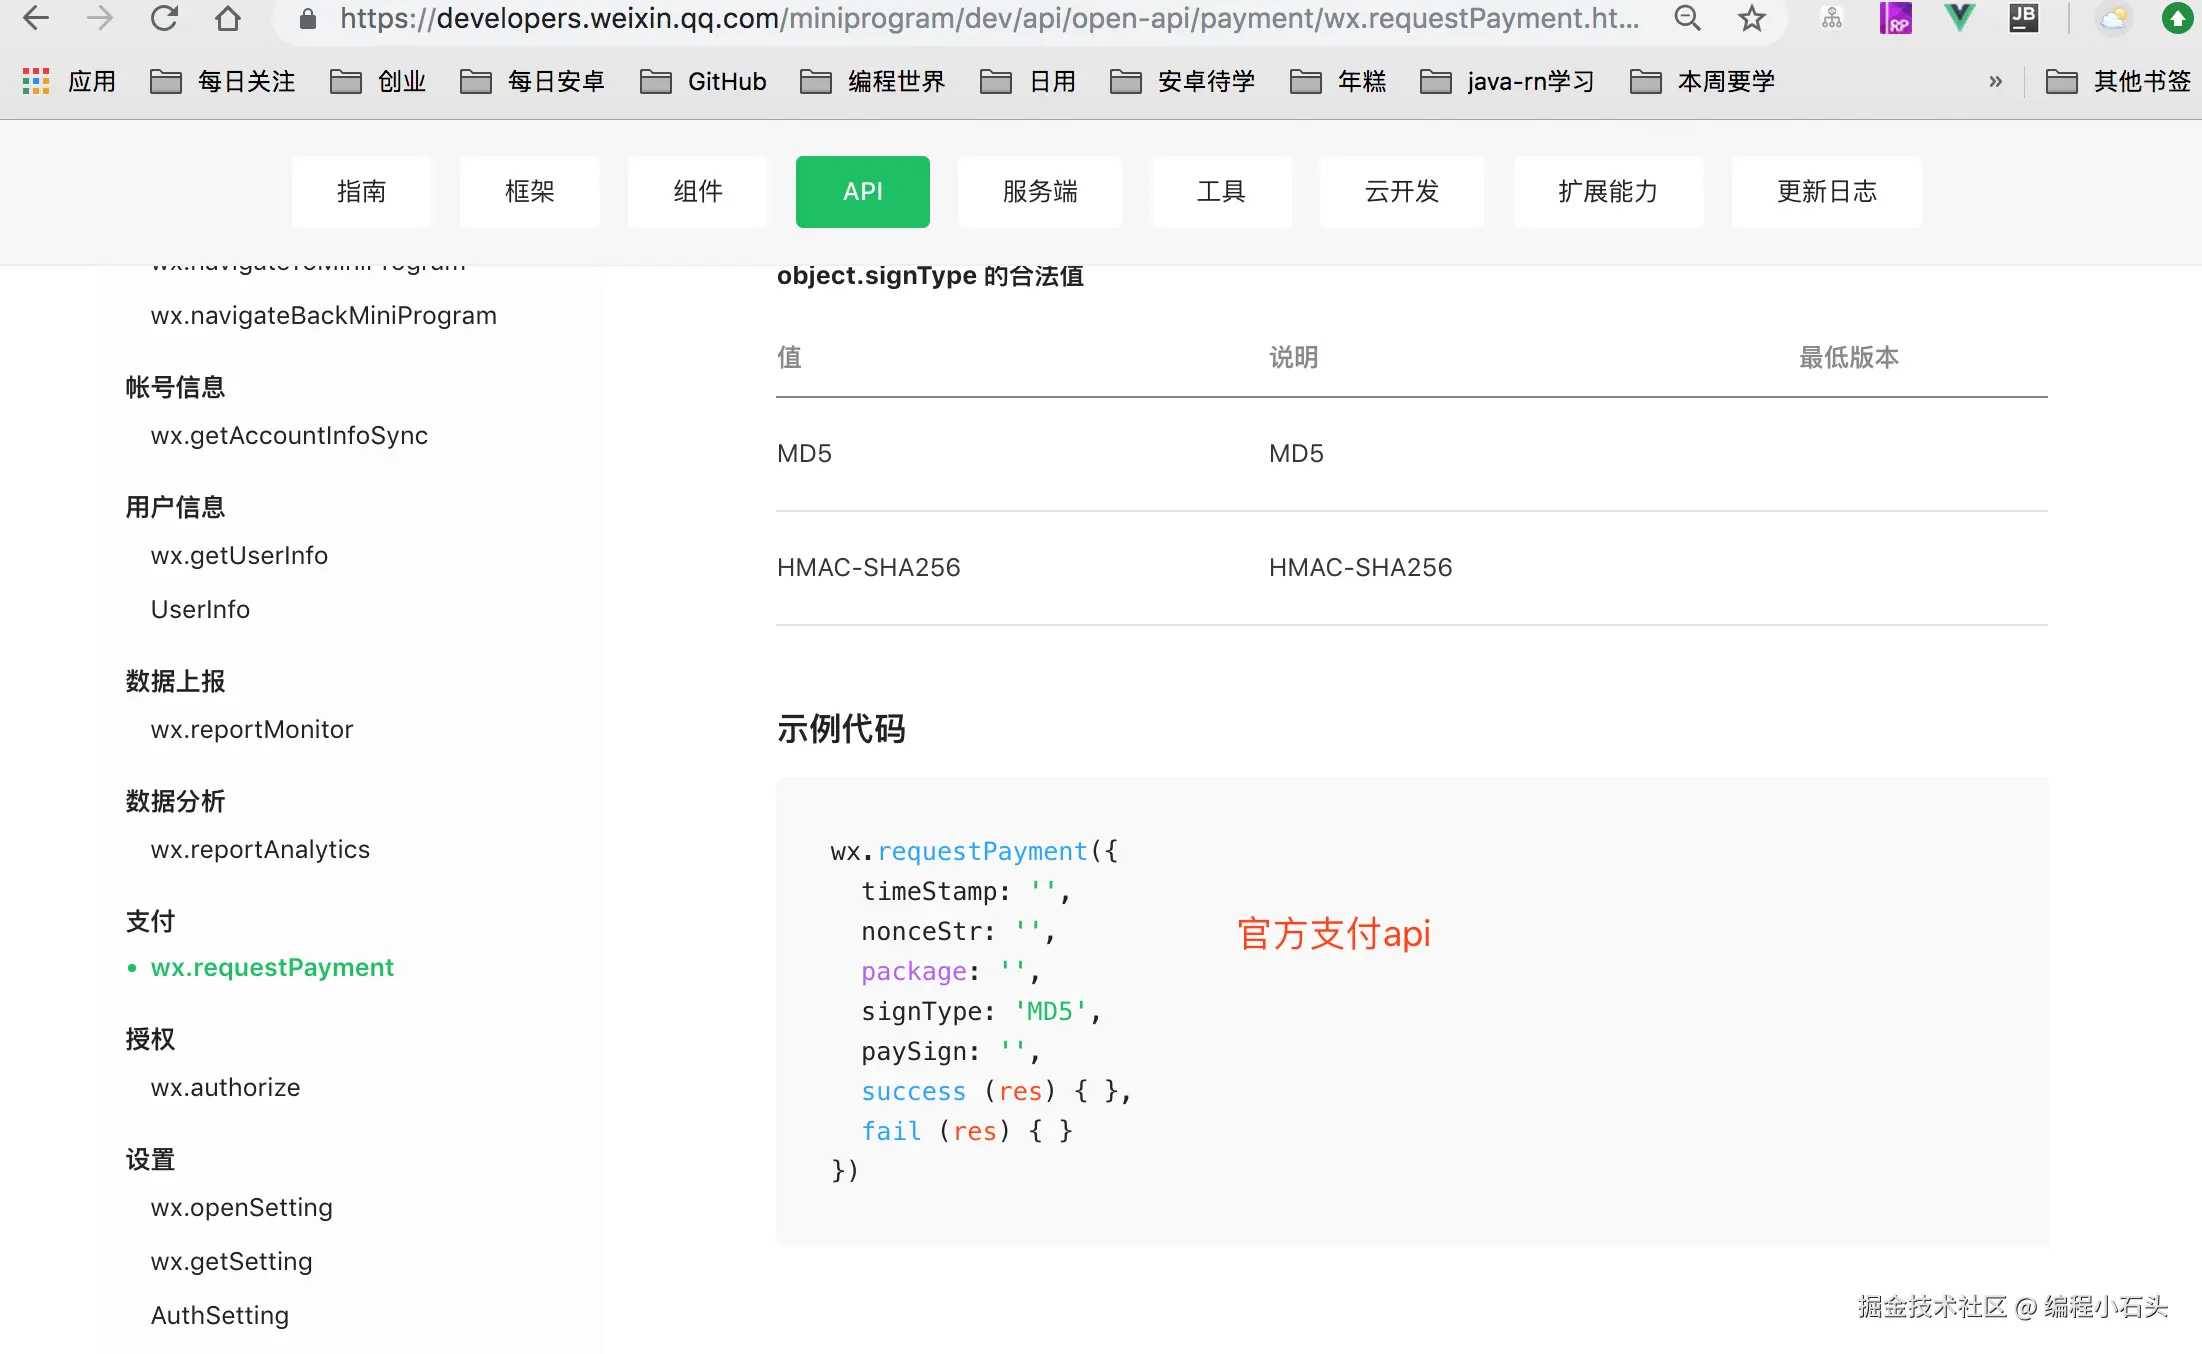Viewport: 2202px width, 1354px height.
Task: Click the JetBrains JB extension icon
Action: (2023, 18)
